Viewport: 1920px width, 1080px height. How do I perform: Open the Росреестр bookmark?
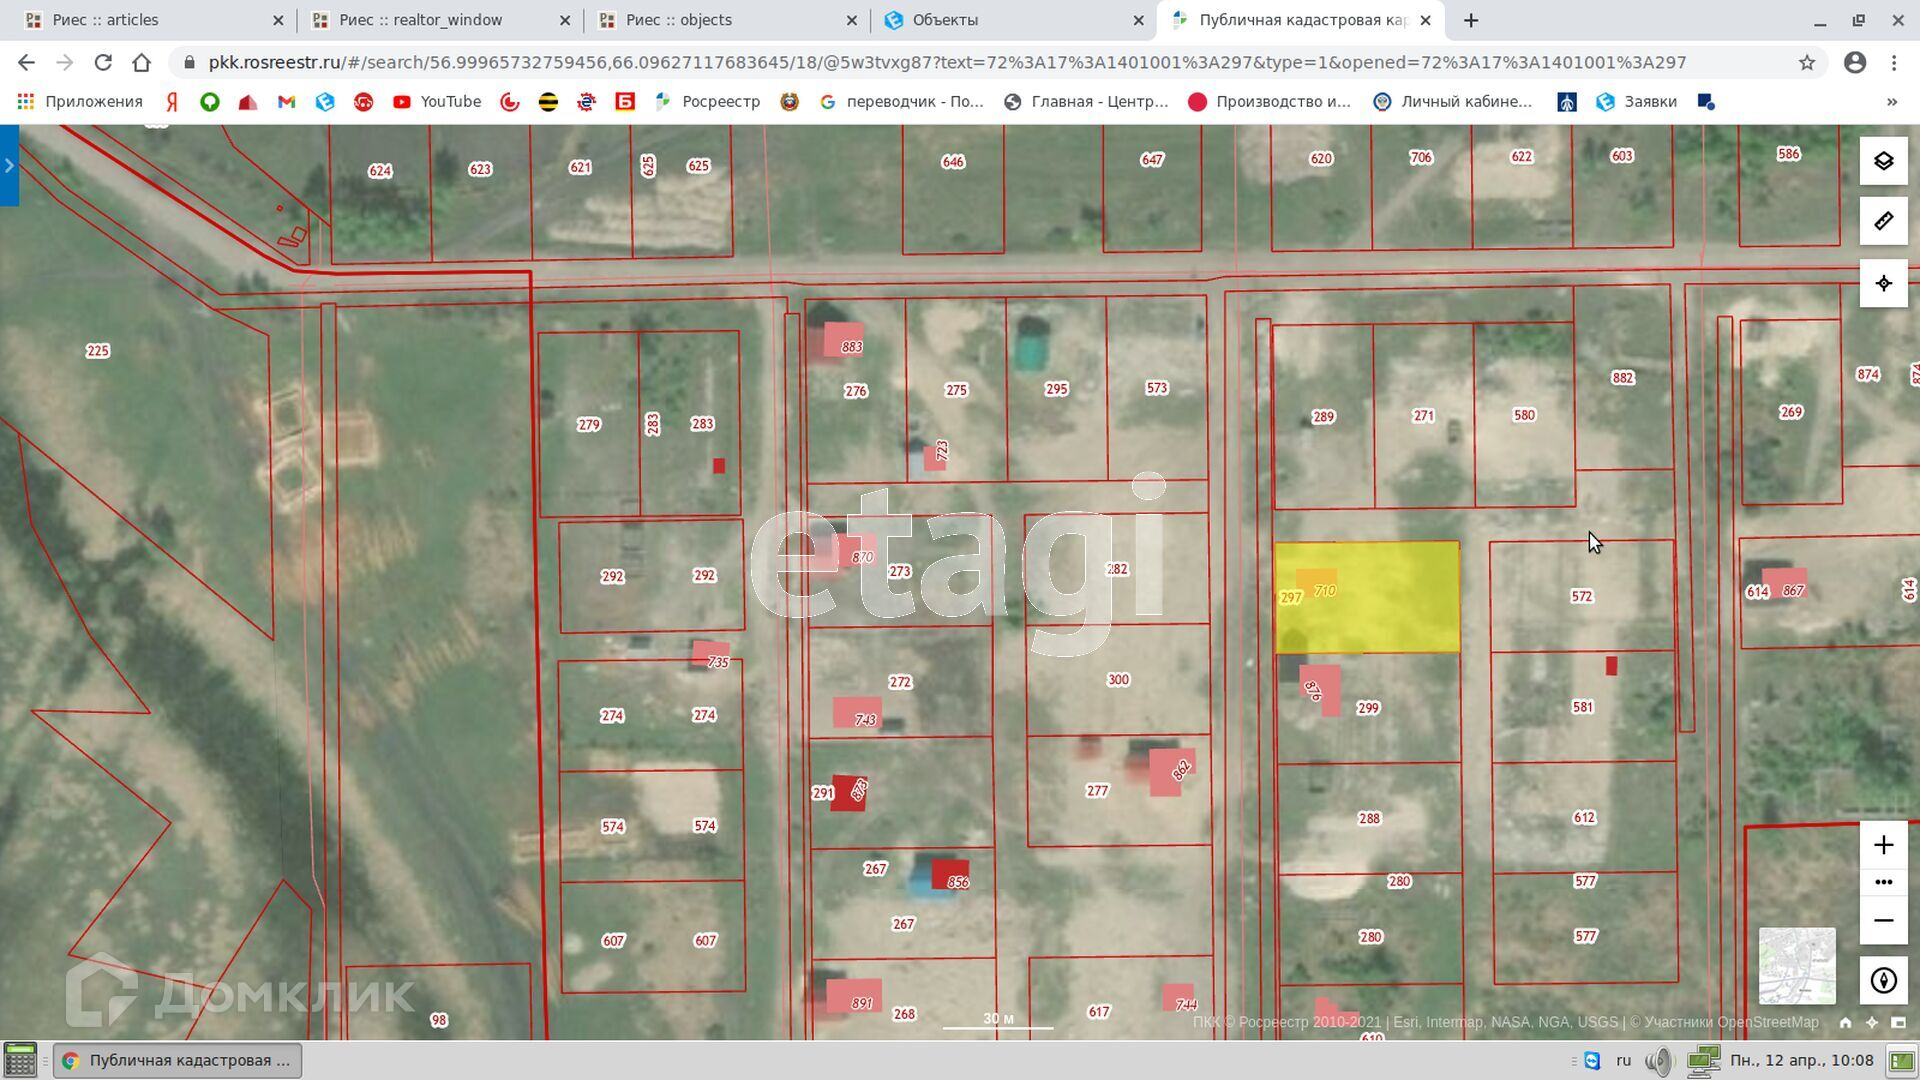(708, 101)
